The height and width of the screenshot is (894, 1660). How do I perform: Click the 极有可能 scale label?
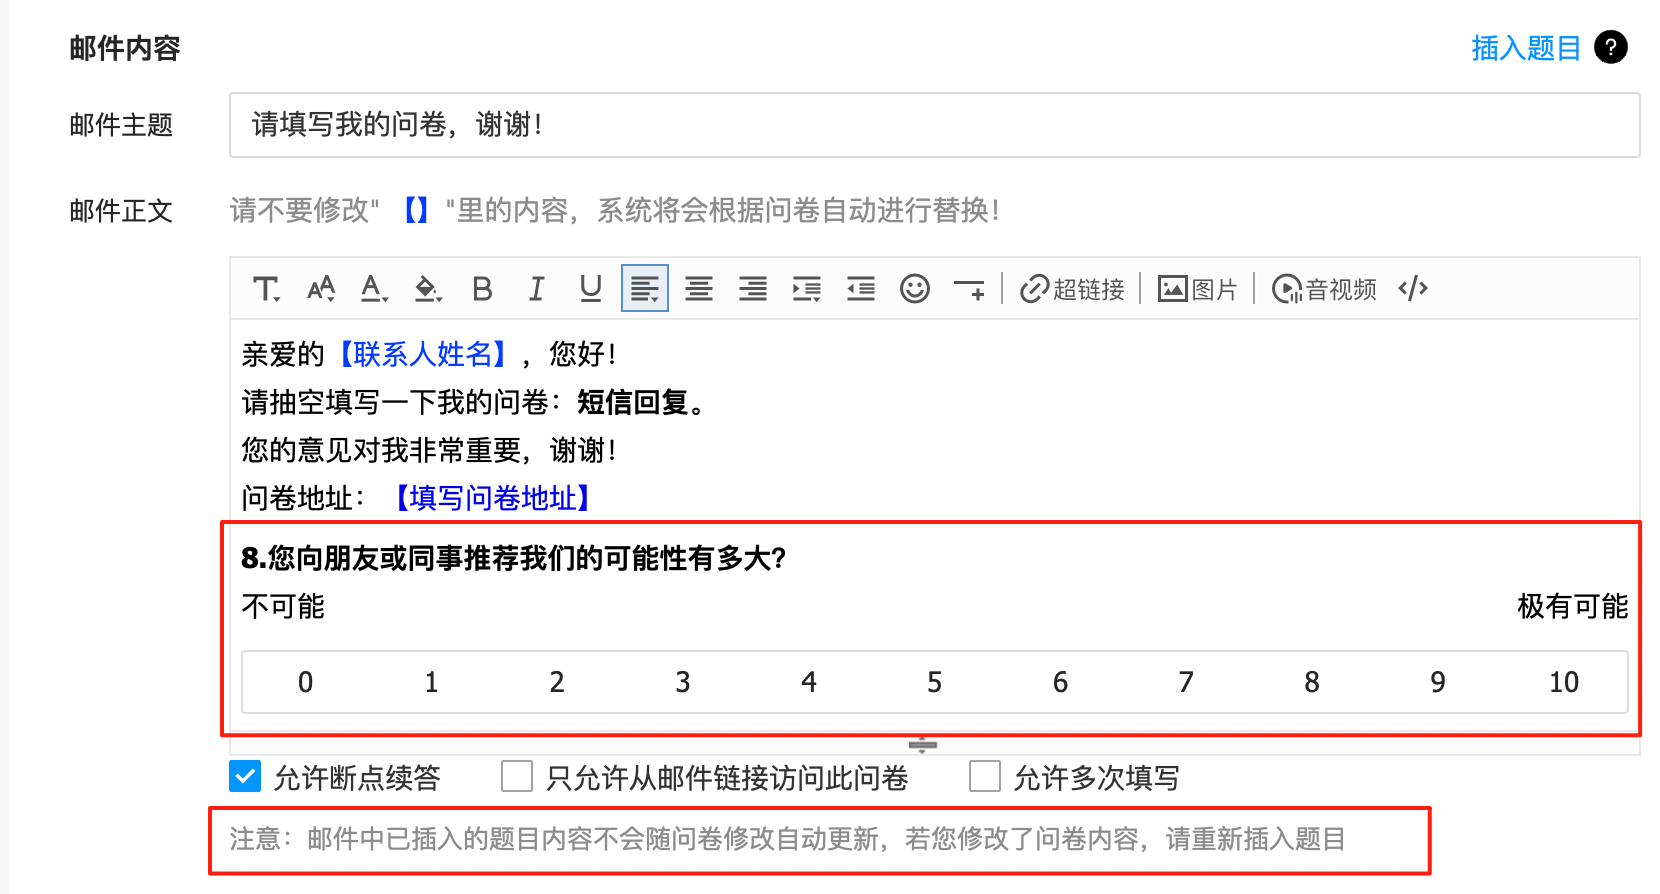coord(1573,606)
